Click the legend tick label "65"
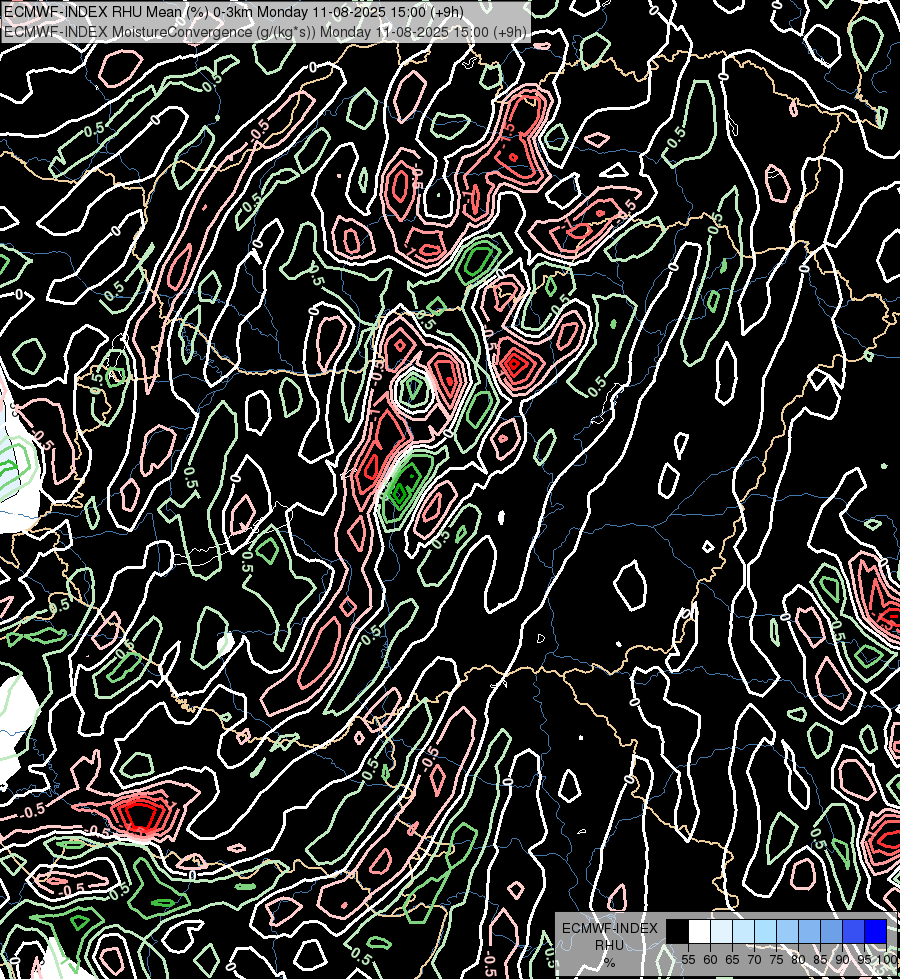Viewport: 900px width, 979px height. (x=732, y=960)
